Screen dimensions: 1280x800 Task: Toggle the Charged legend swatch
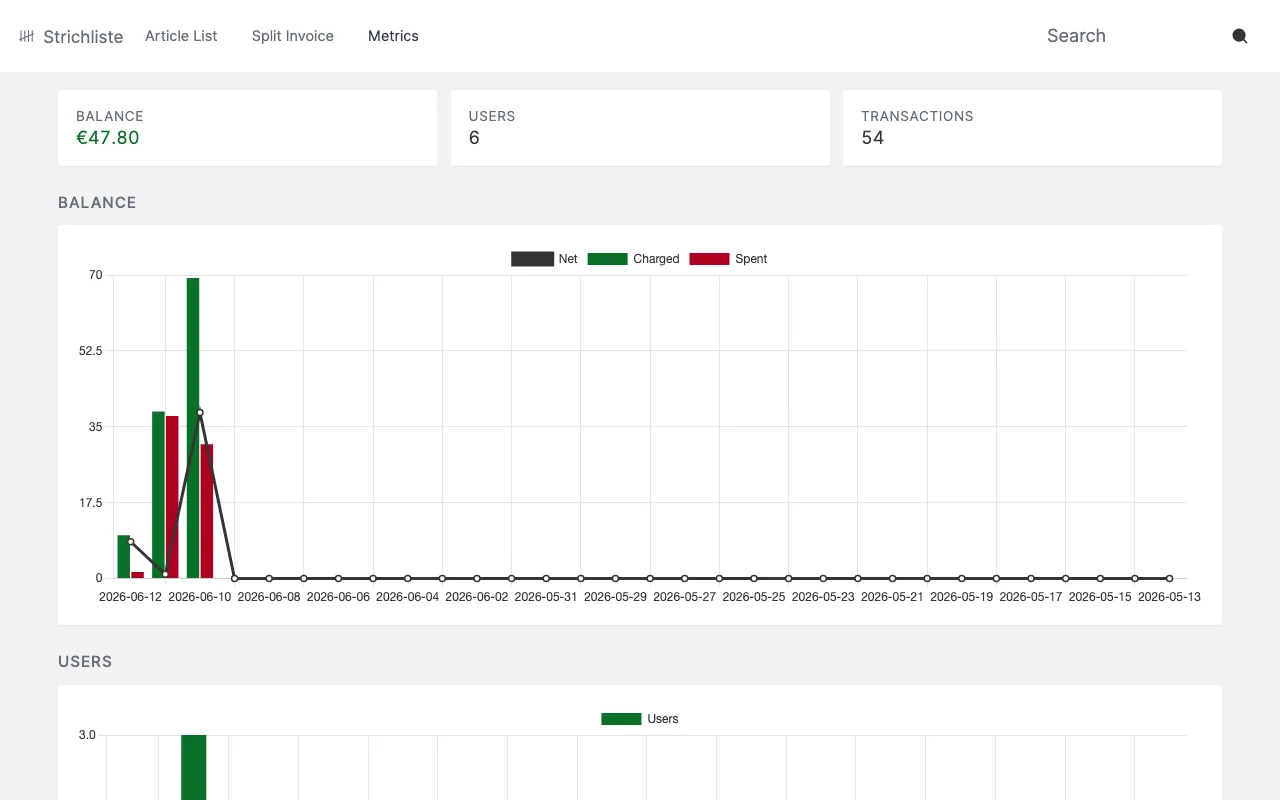tap(607, 259)
